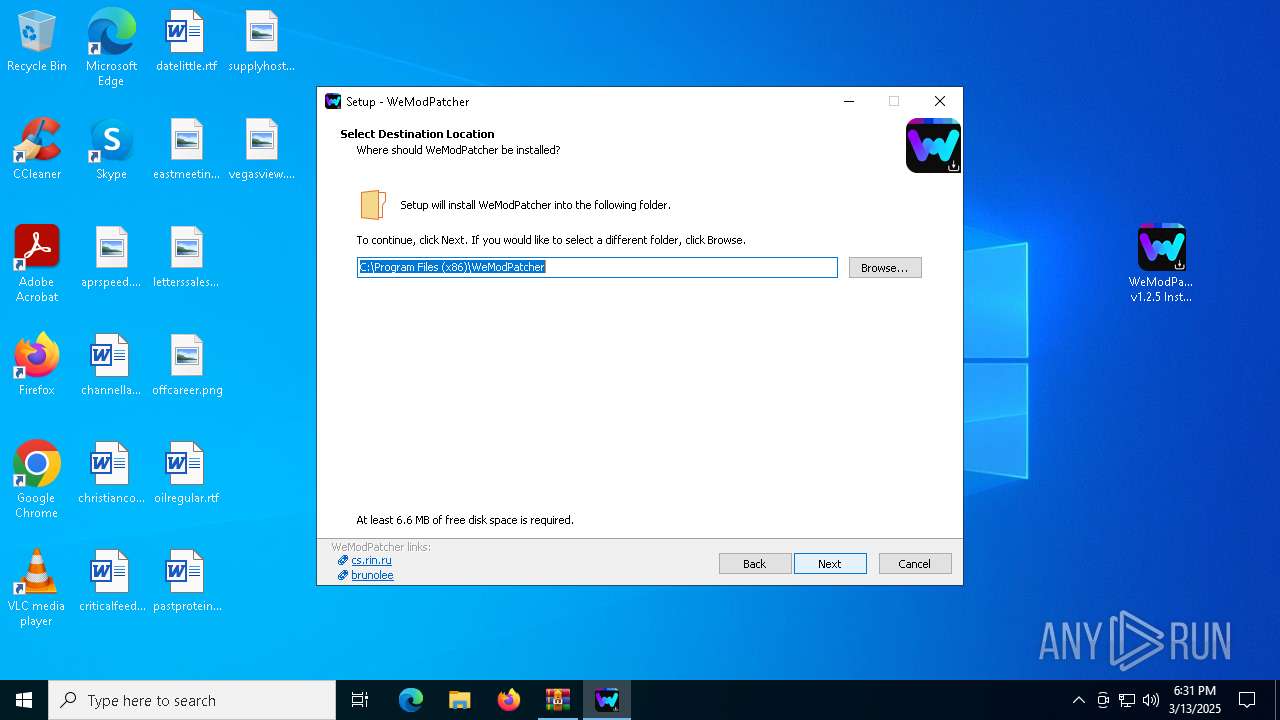Open the brunolee link

click(372, 575)
